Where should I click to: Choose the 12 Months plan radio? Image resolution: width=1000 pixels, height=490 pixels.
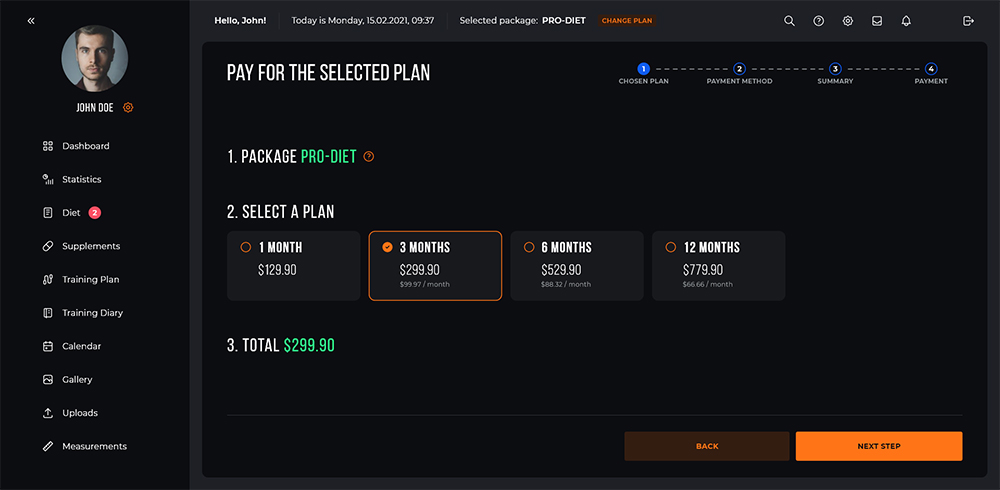pos(670,247)
